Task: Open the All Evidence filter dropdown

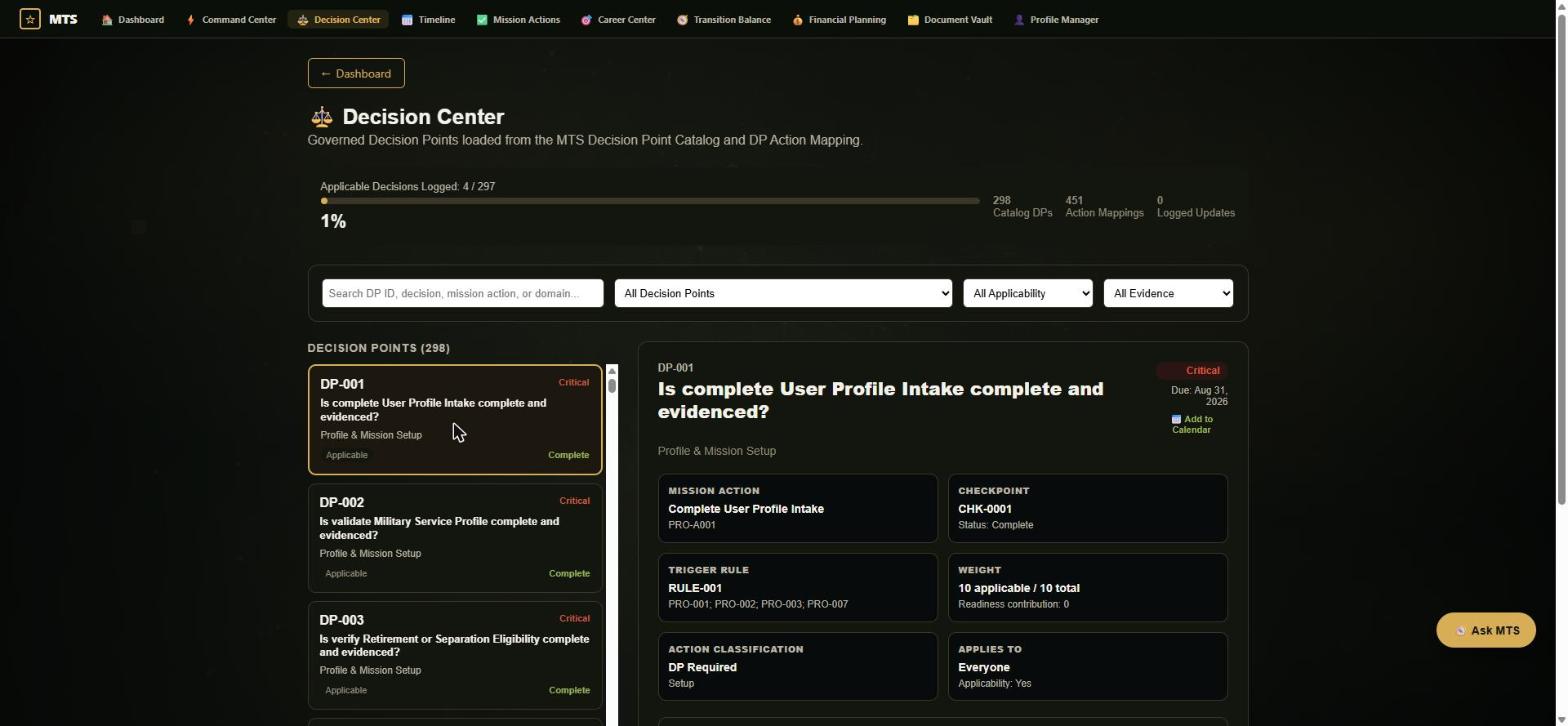Action: pos(1168,293)
